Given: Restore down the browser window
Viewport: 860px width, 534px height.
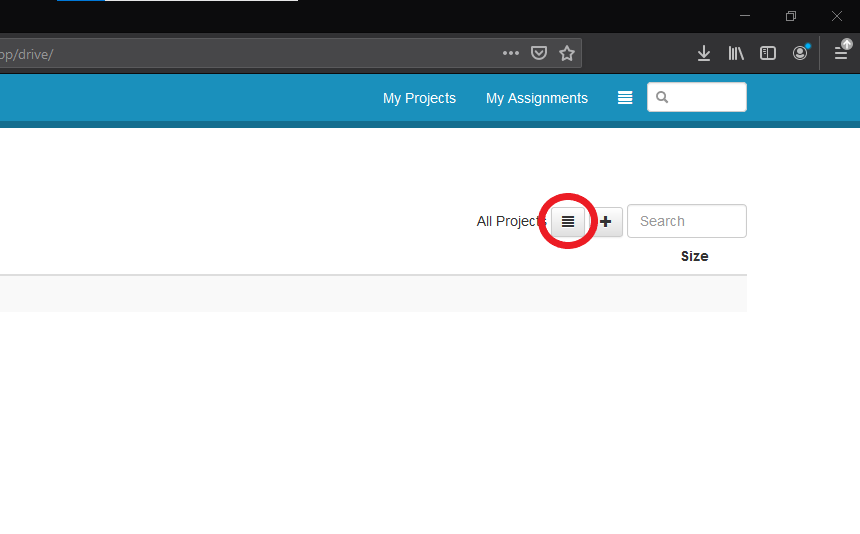Looking at the screenshot, I should [791, 16].
